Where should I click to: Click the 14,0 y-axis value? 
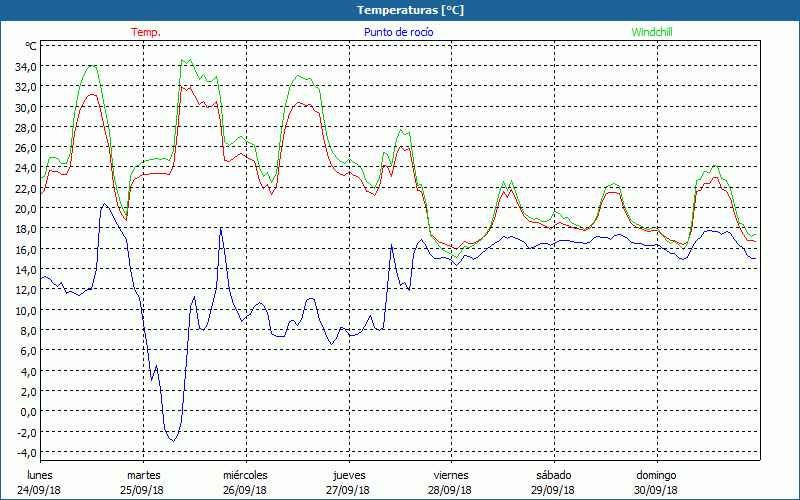tap(26, 269)
